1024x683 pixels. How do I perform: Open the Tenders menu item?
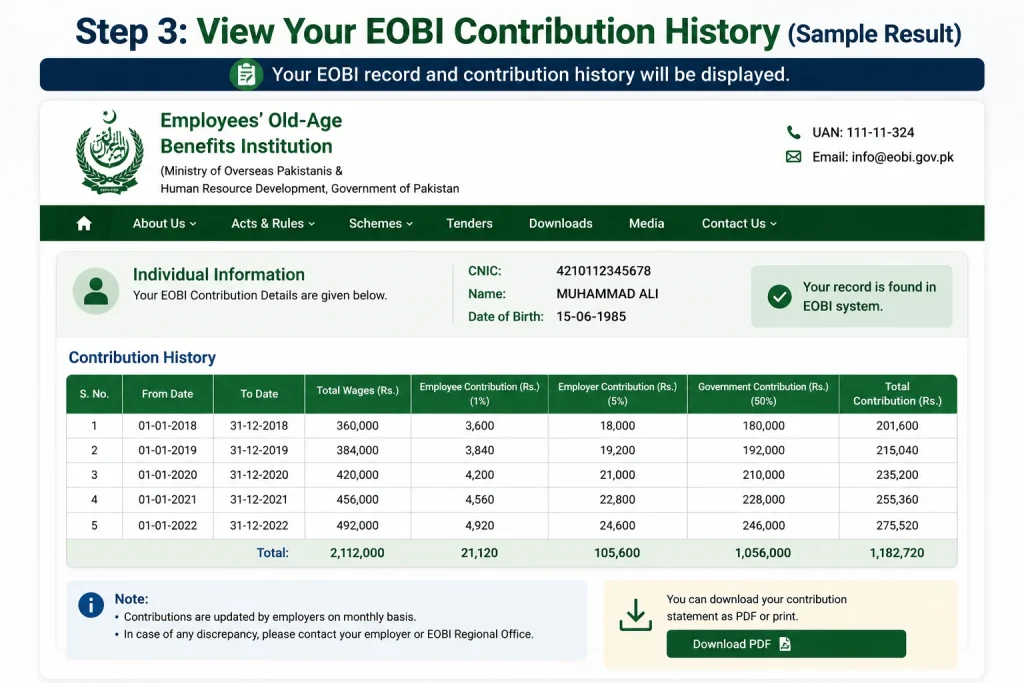coord(470,223)
